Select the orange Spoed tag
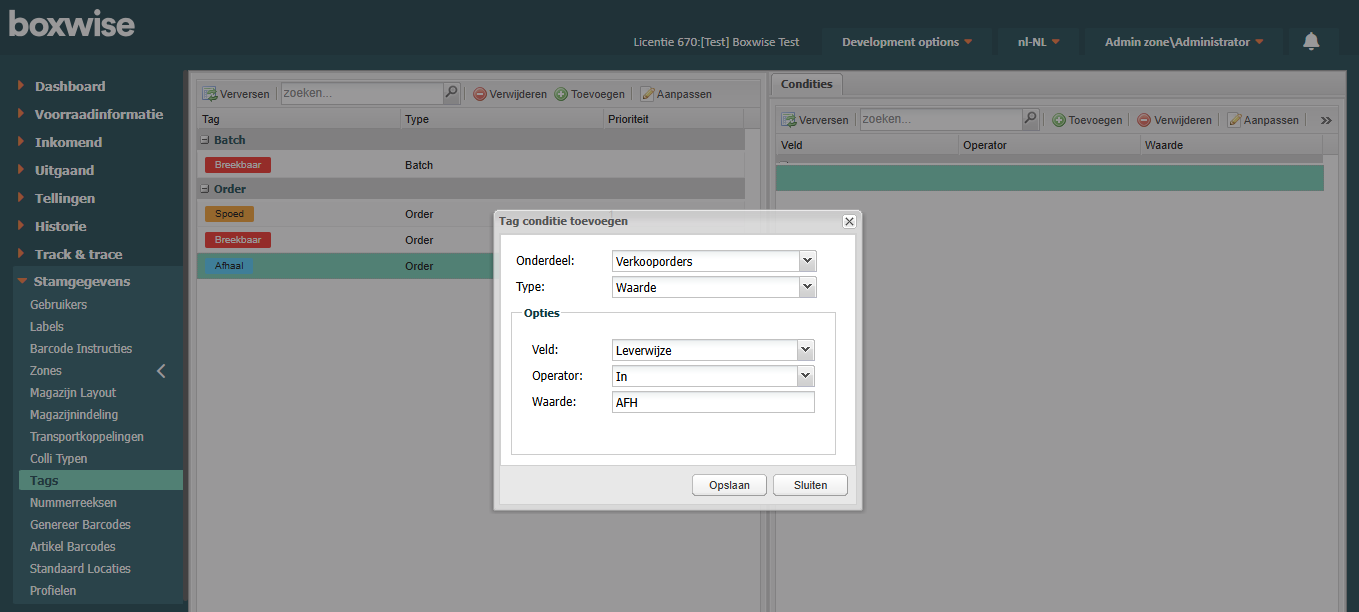 [x=229, y=214]
